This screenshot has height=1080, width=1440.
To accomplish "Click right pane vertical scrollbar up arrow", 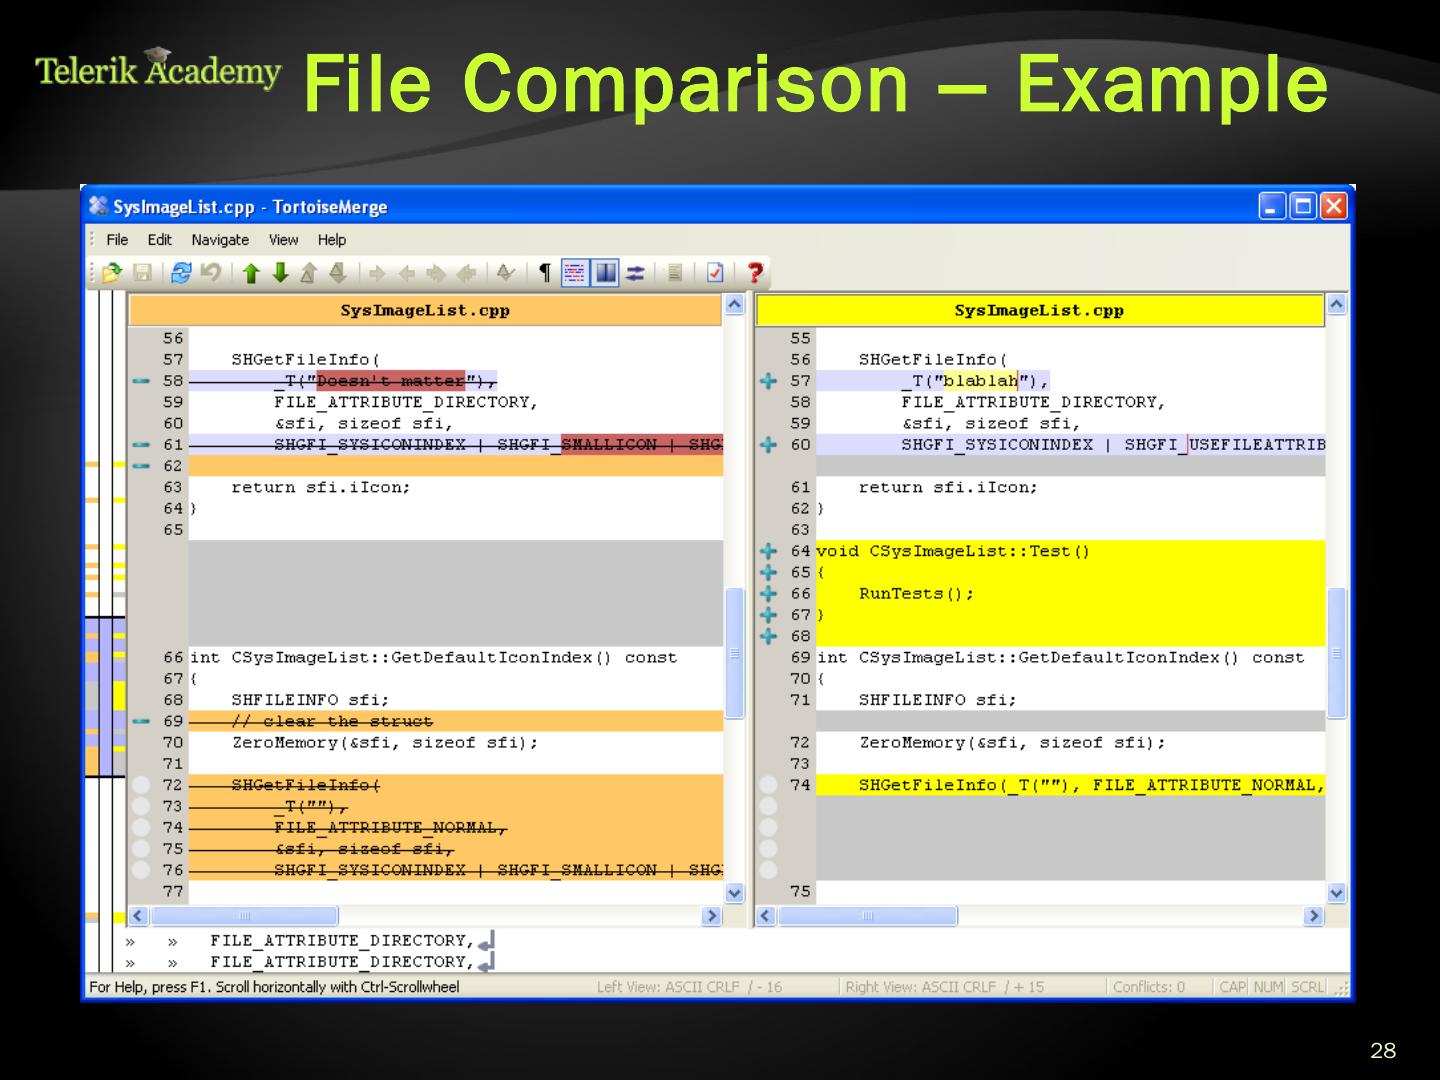I will click(1337, 305).
